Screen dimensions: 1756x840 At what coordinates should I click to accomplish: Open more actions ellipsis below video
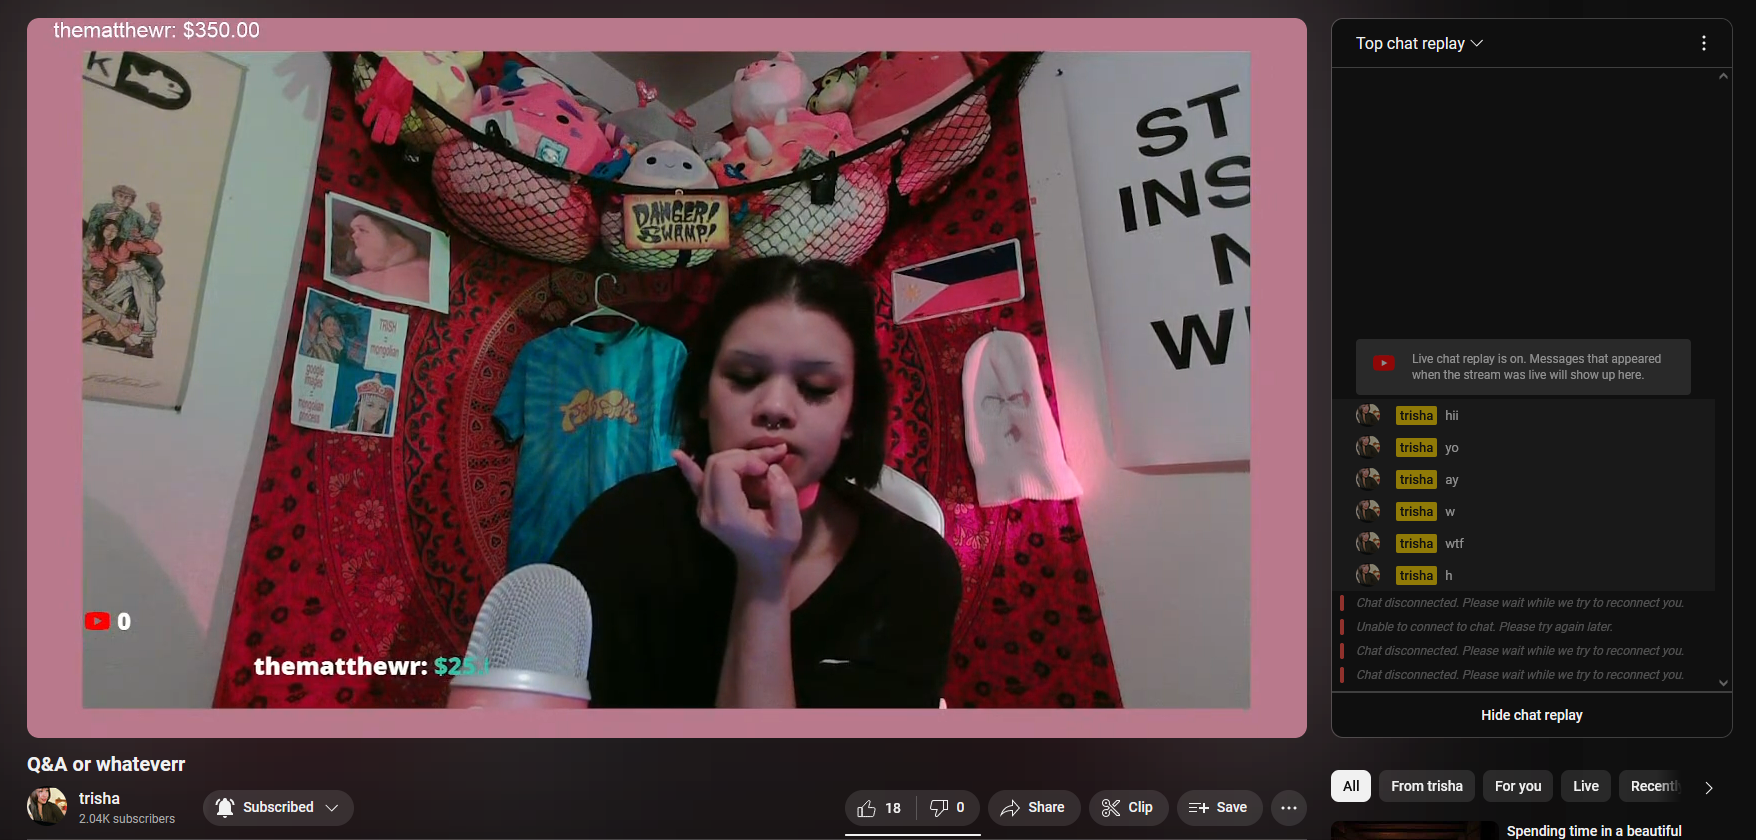tap(1289, 808)
